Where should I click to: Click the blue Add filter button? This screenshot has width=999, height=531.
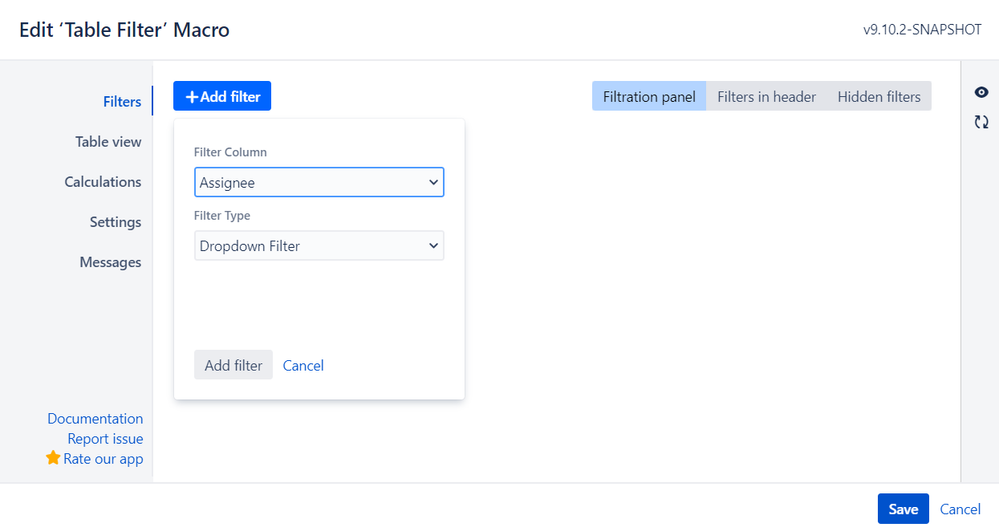click(222, 97)
